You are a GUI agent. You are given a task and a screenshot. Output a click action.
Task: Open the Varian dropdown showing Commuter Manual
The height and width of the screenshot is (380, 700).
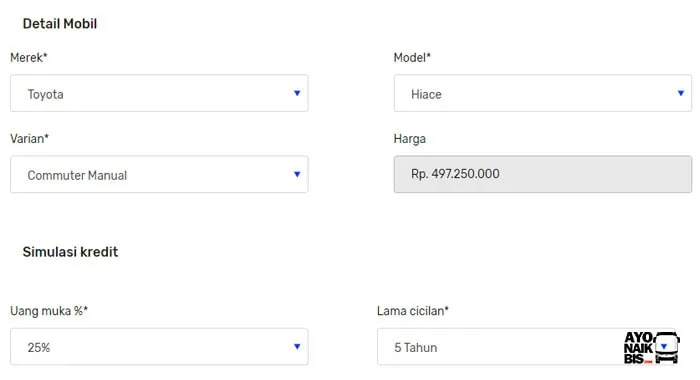159,175
